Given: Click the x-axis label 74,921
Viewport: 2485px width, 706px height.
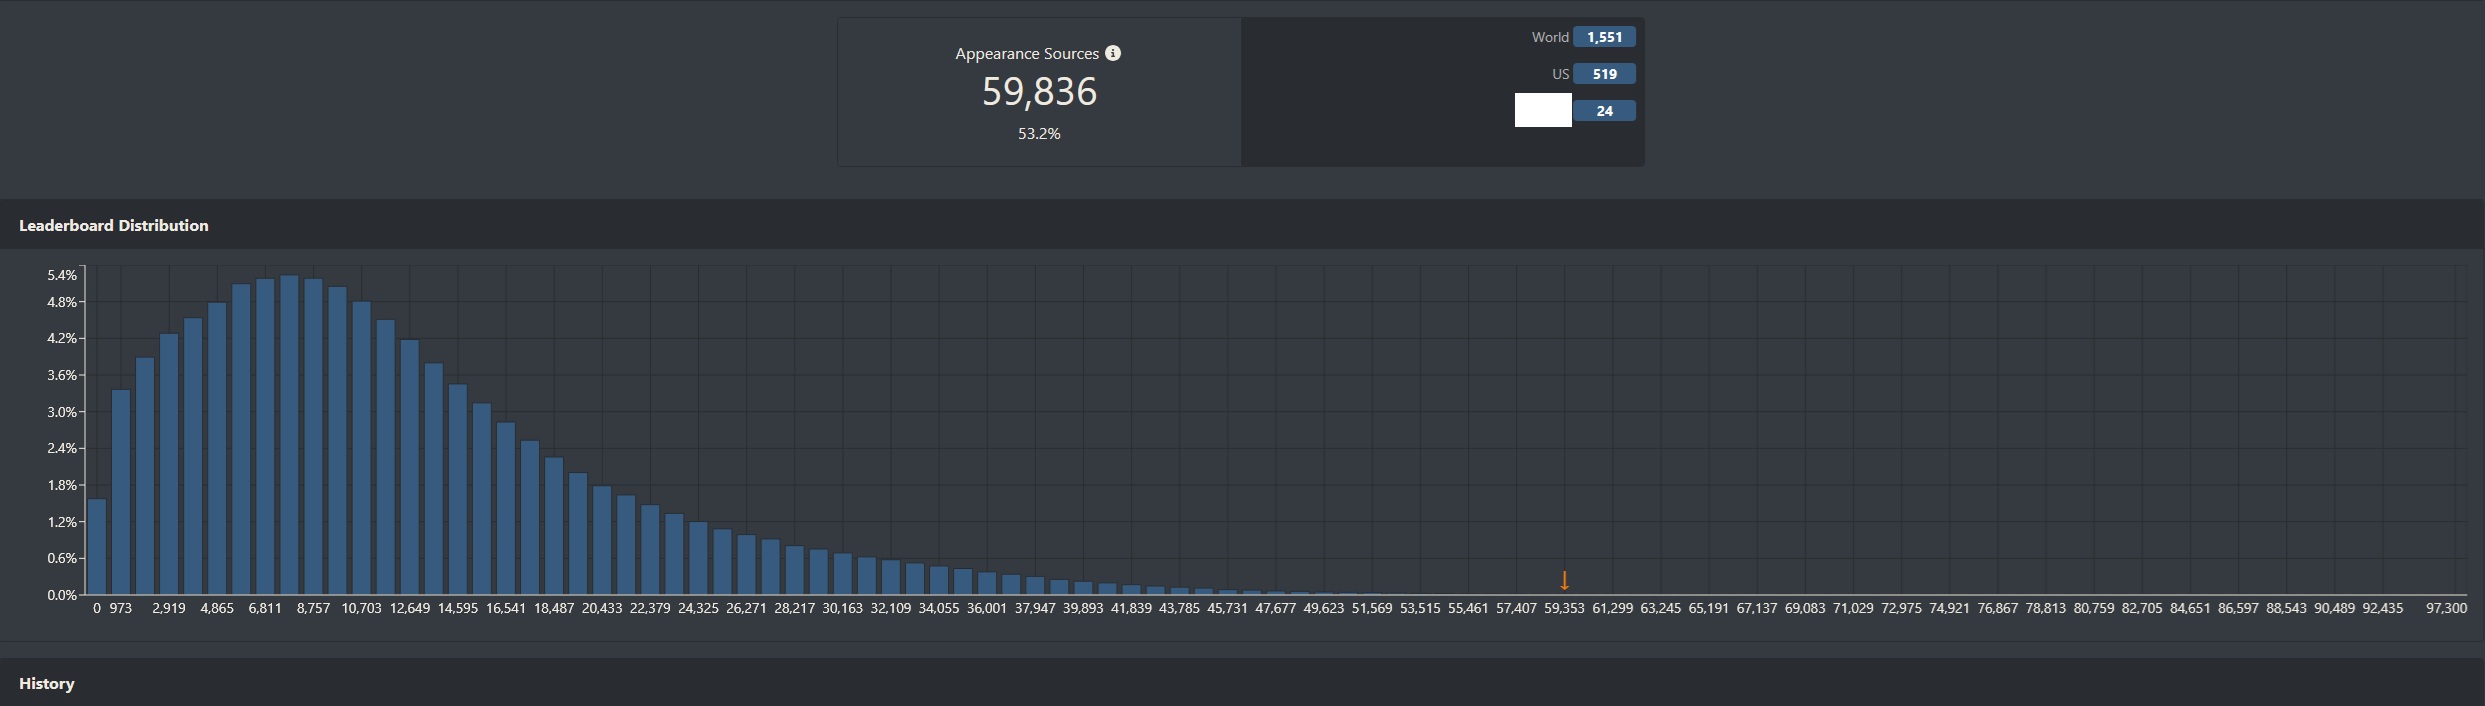Looking at the screenshot, I should [1949, 608].
